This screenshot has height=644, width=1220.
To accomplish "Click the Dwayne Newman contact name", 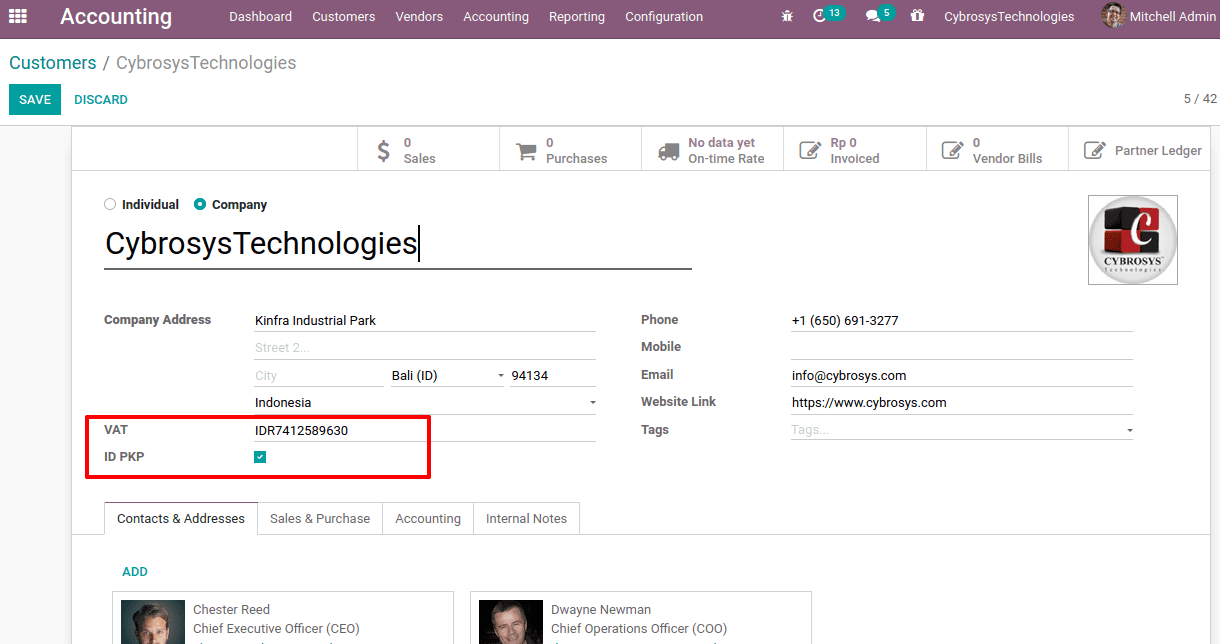I will click(x=601, y=610).
